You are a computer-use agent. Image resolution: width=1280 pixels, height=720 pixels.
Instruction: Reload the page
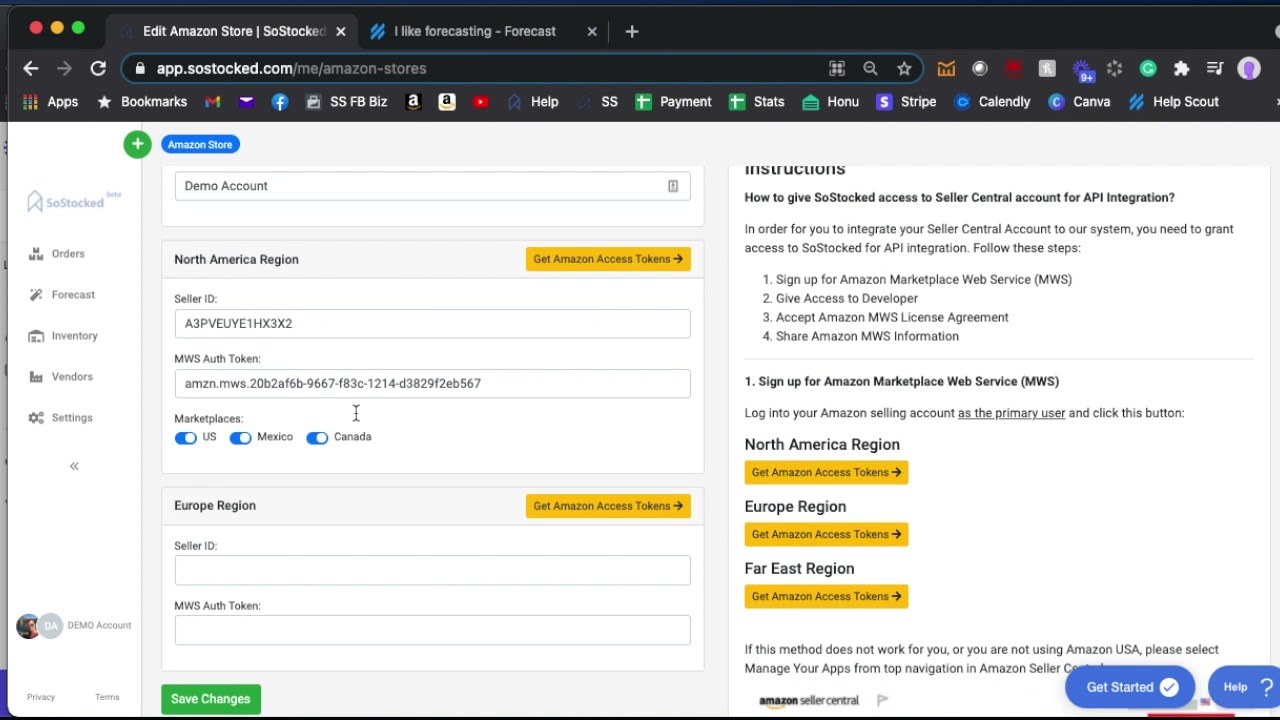(x=98, y=68)
